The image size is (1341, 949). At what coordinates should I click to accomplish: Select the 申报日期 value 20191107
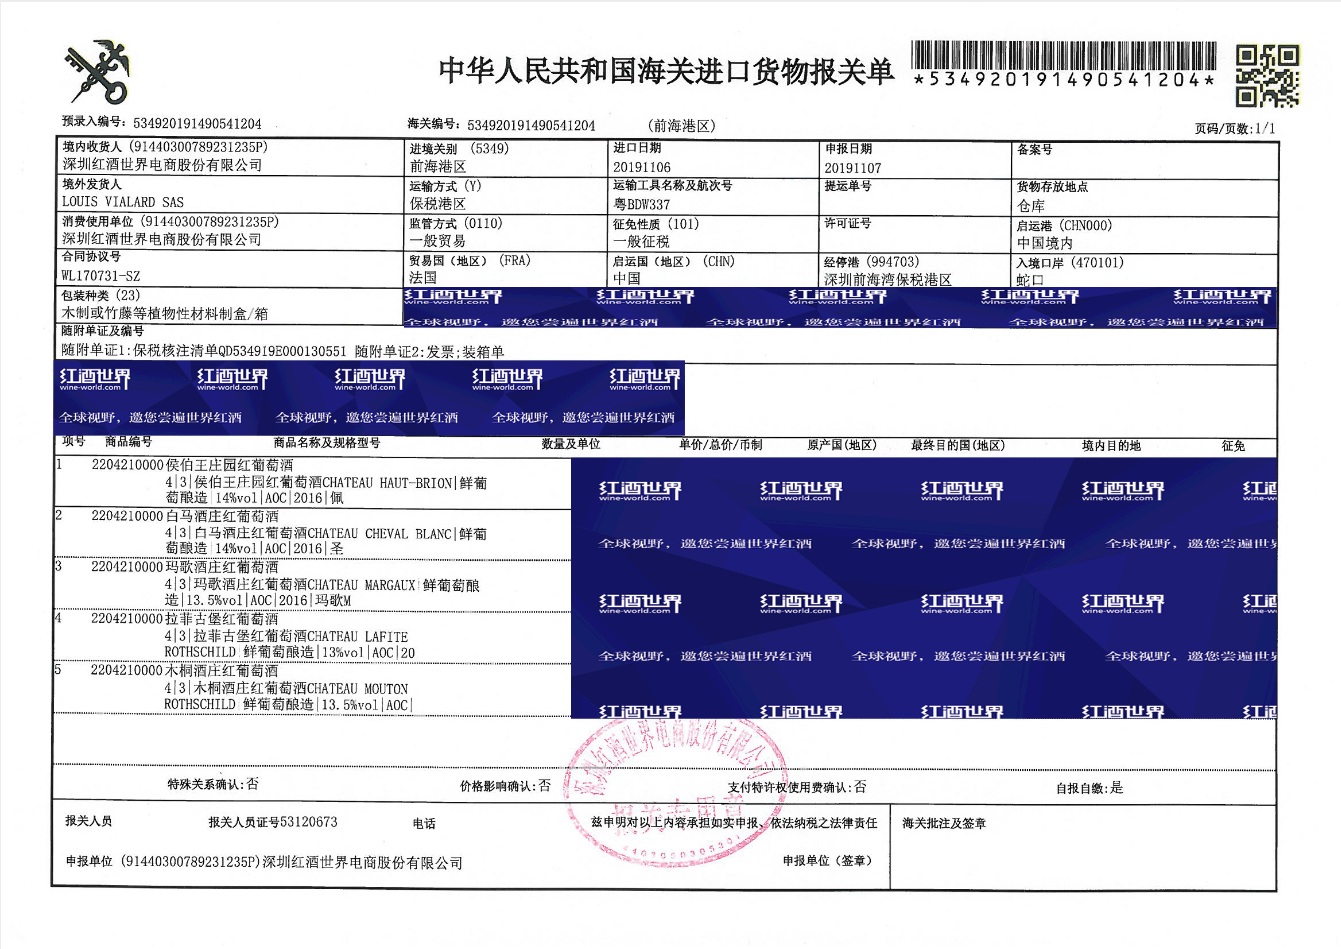pyautogui.click(x=852, y=168)
